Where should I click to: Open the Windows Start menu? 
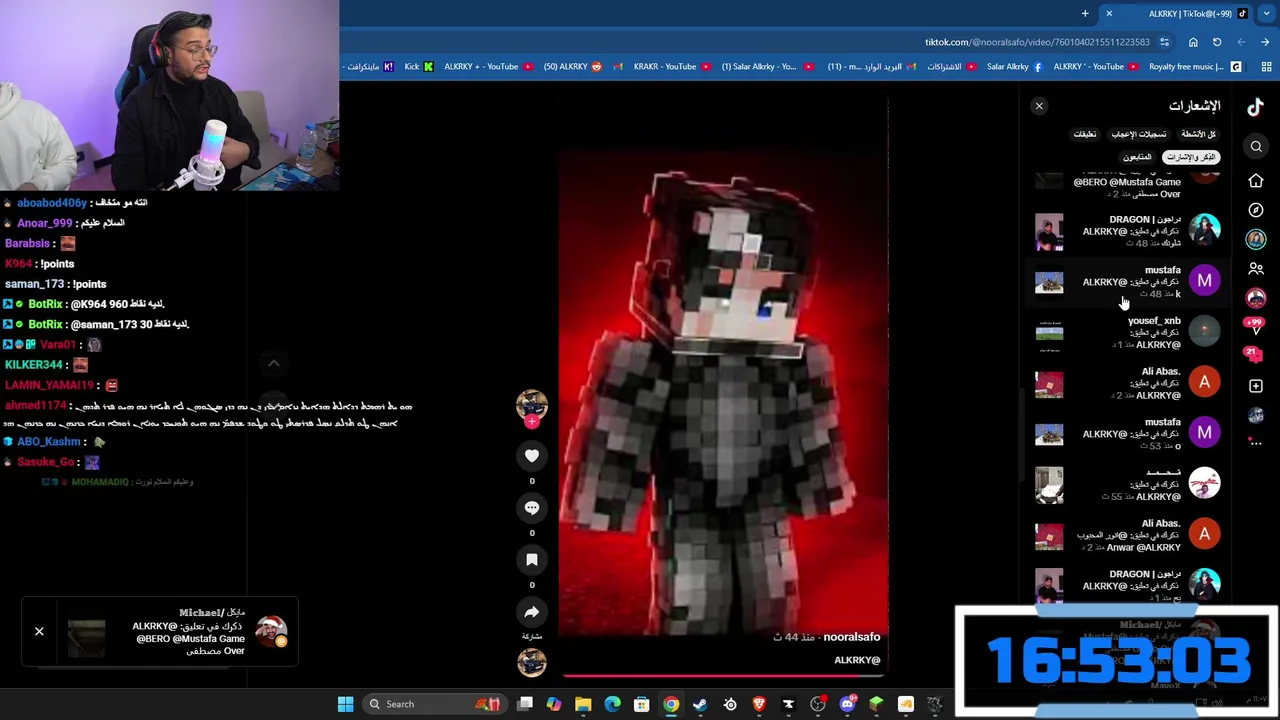(345, 704)
